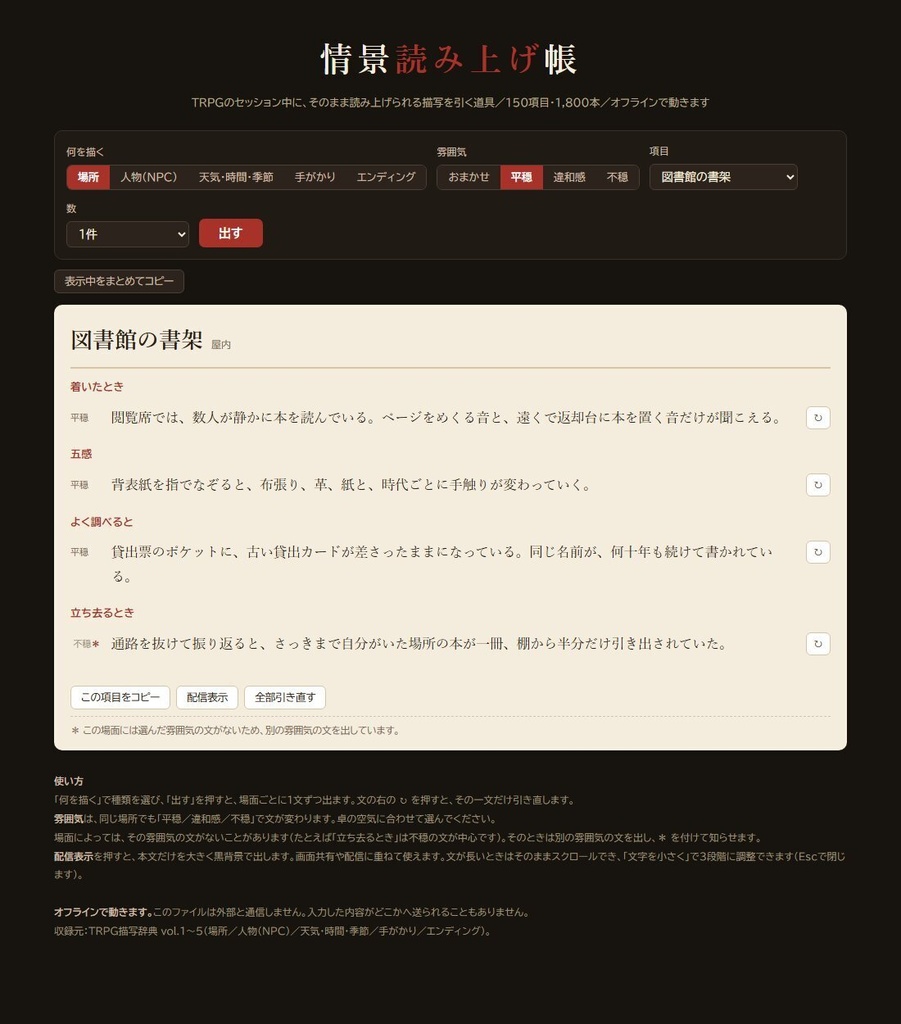Screen dimensions: 901x1024
Task: Click 表示中をまとめてコピー button
Action: (x=119, y=281)
